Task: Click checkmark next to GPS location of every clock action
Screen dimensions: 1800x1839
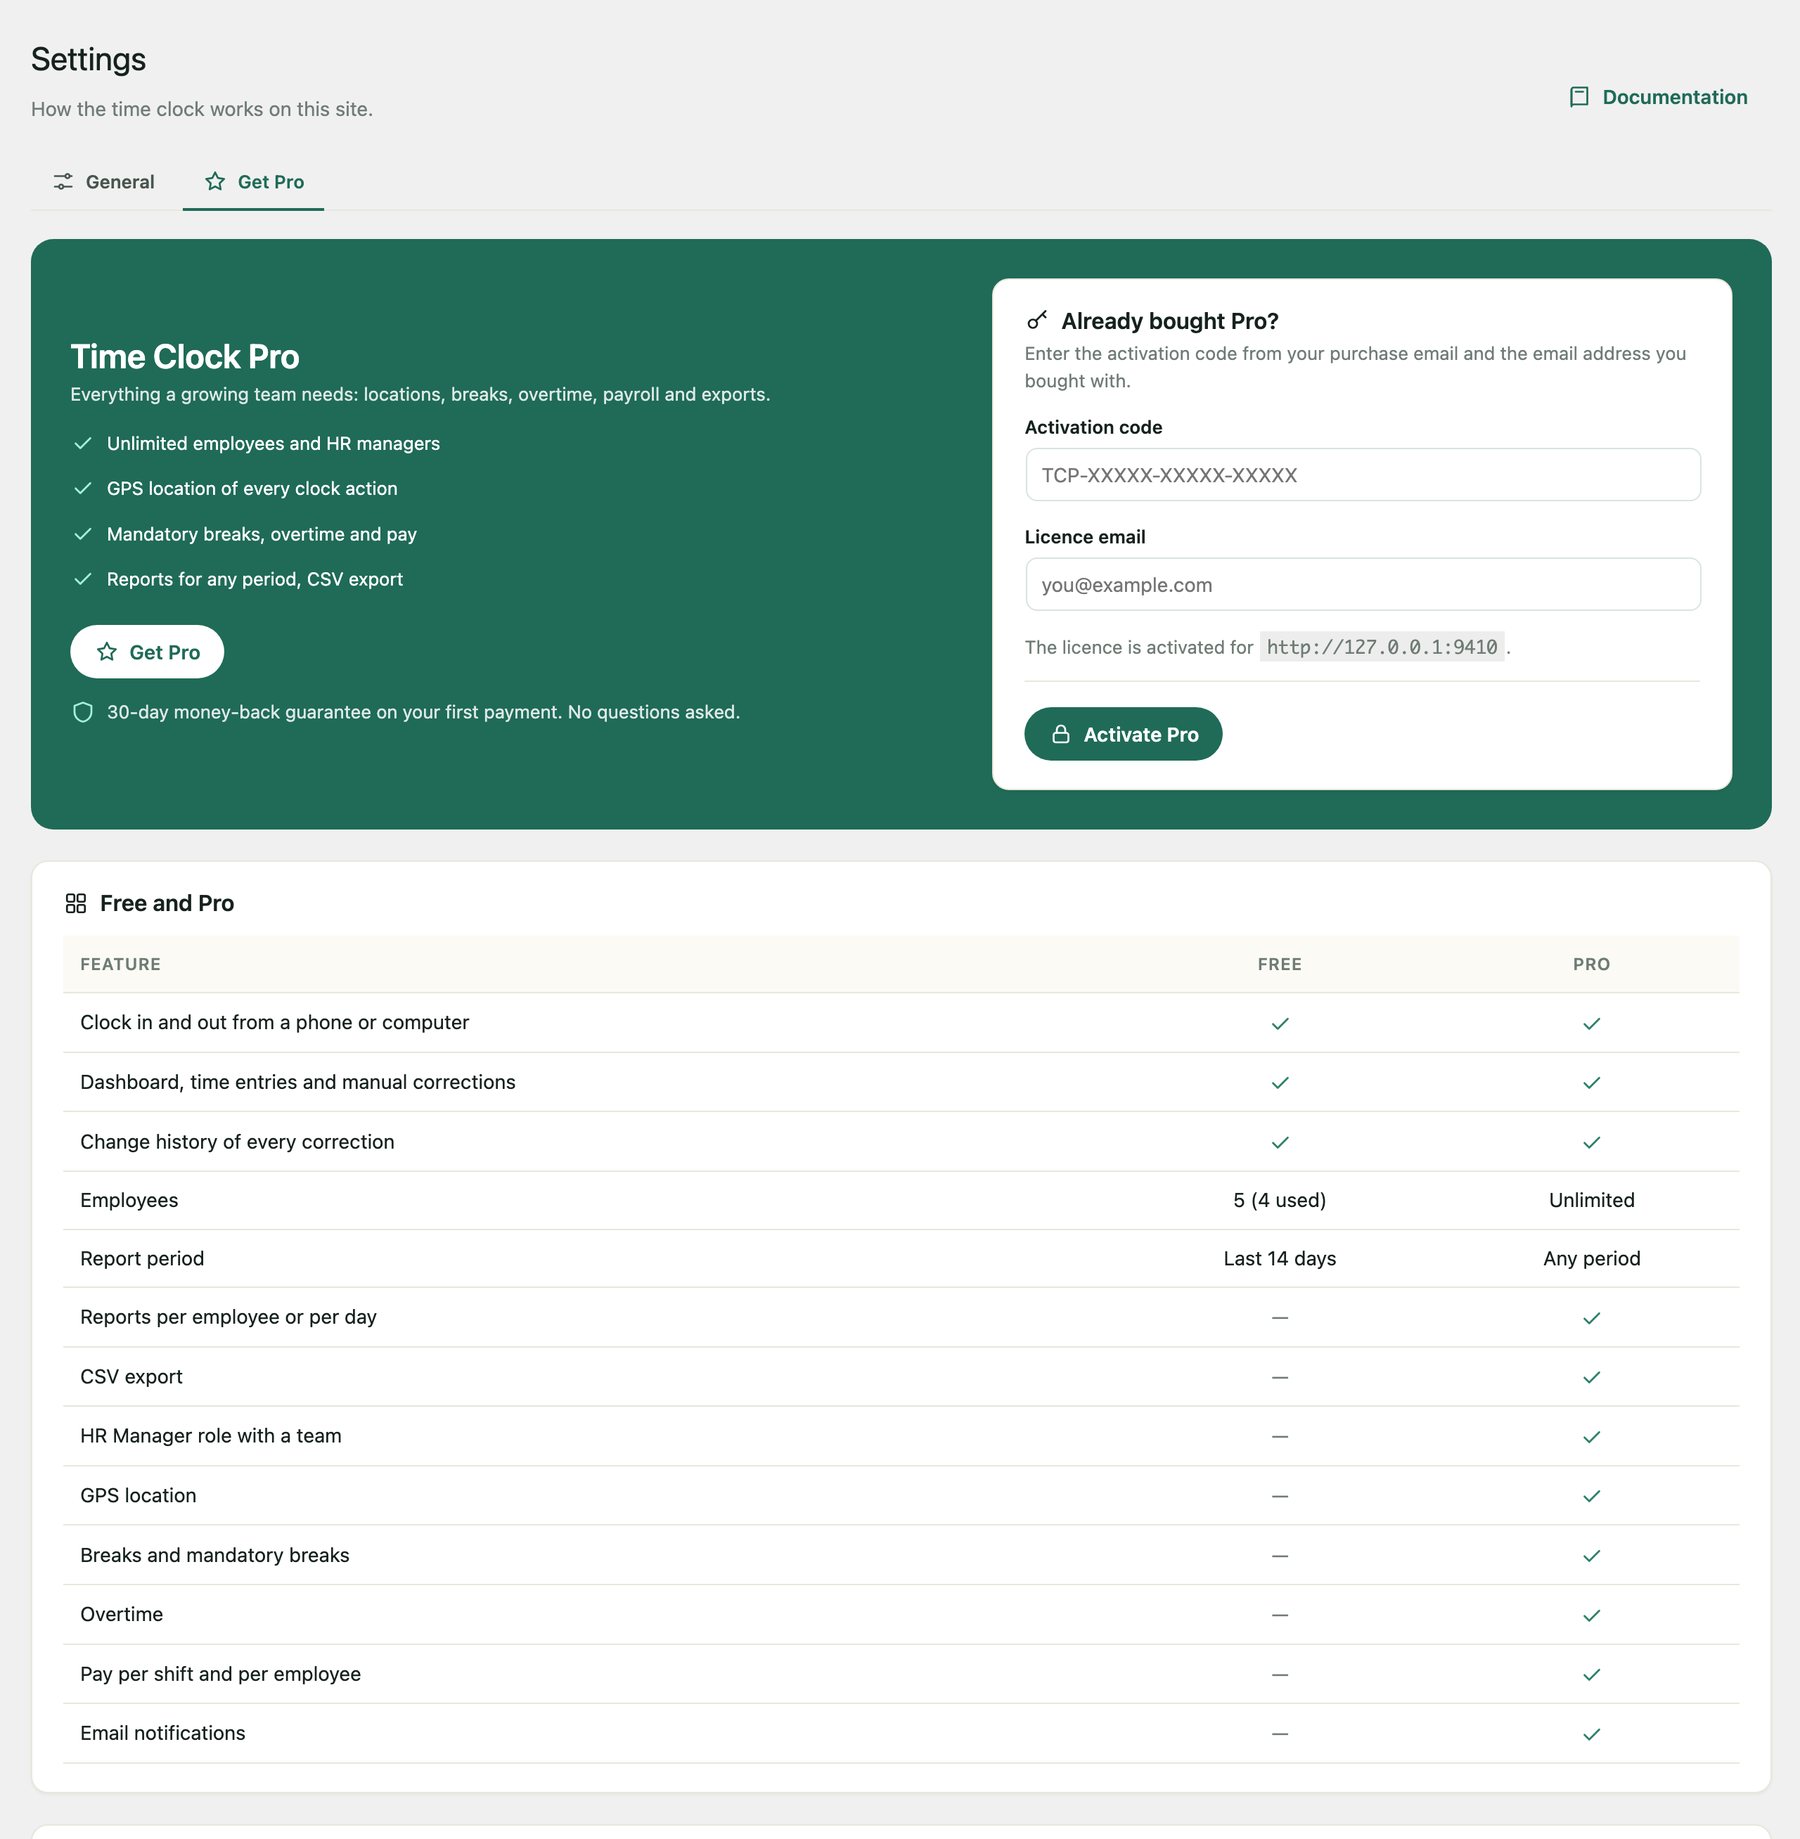Action: (83, 488)
